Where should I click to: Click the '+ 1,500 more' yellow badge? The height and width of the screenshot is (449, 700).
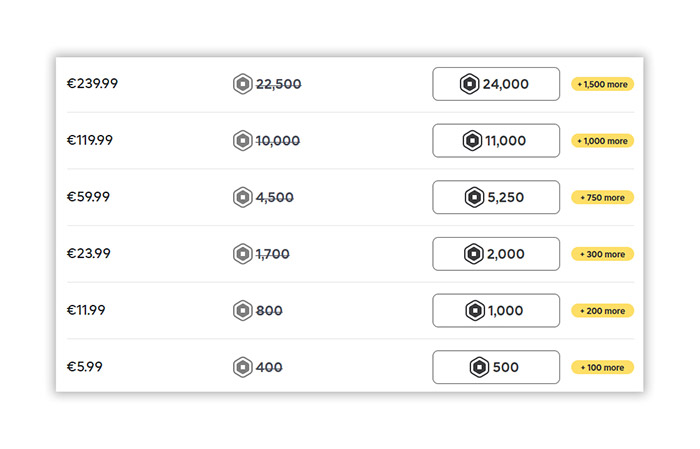click(x=602, y=84)
